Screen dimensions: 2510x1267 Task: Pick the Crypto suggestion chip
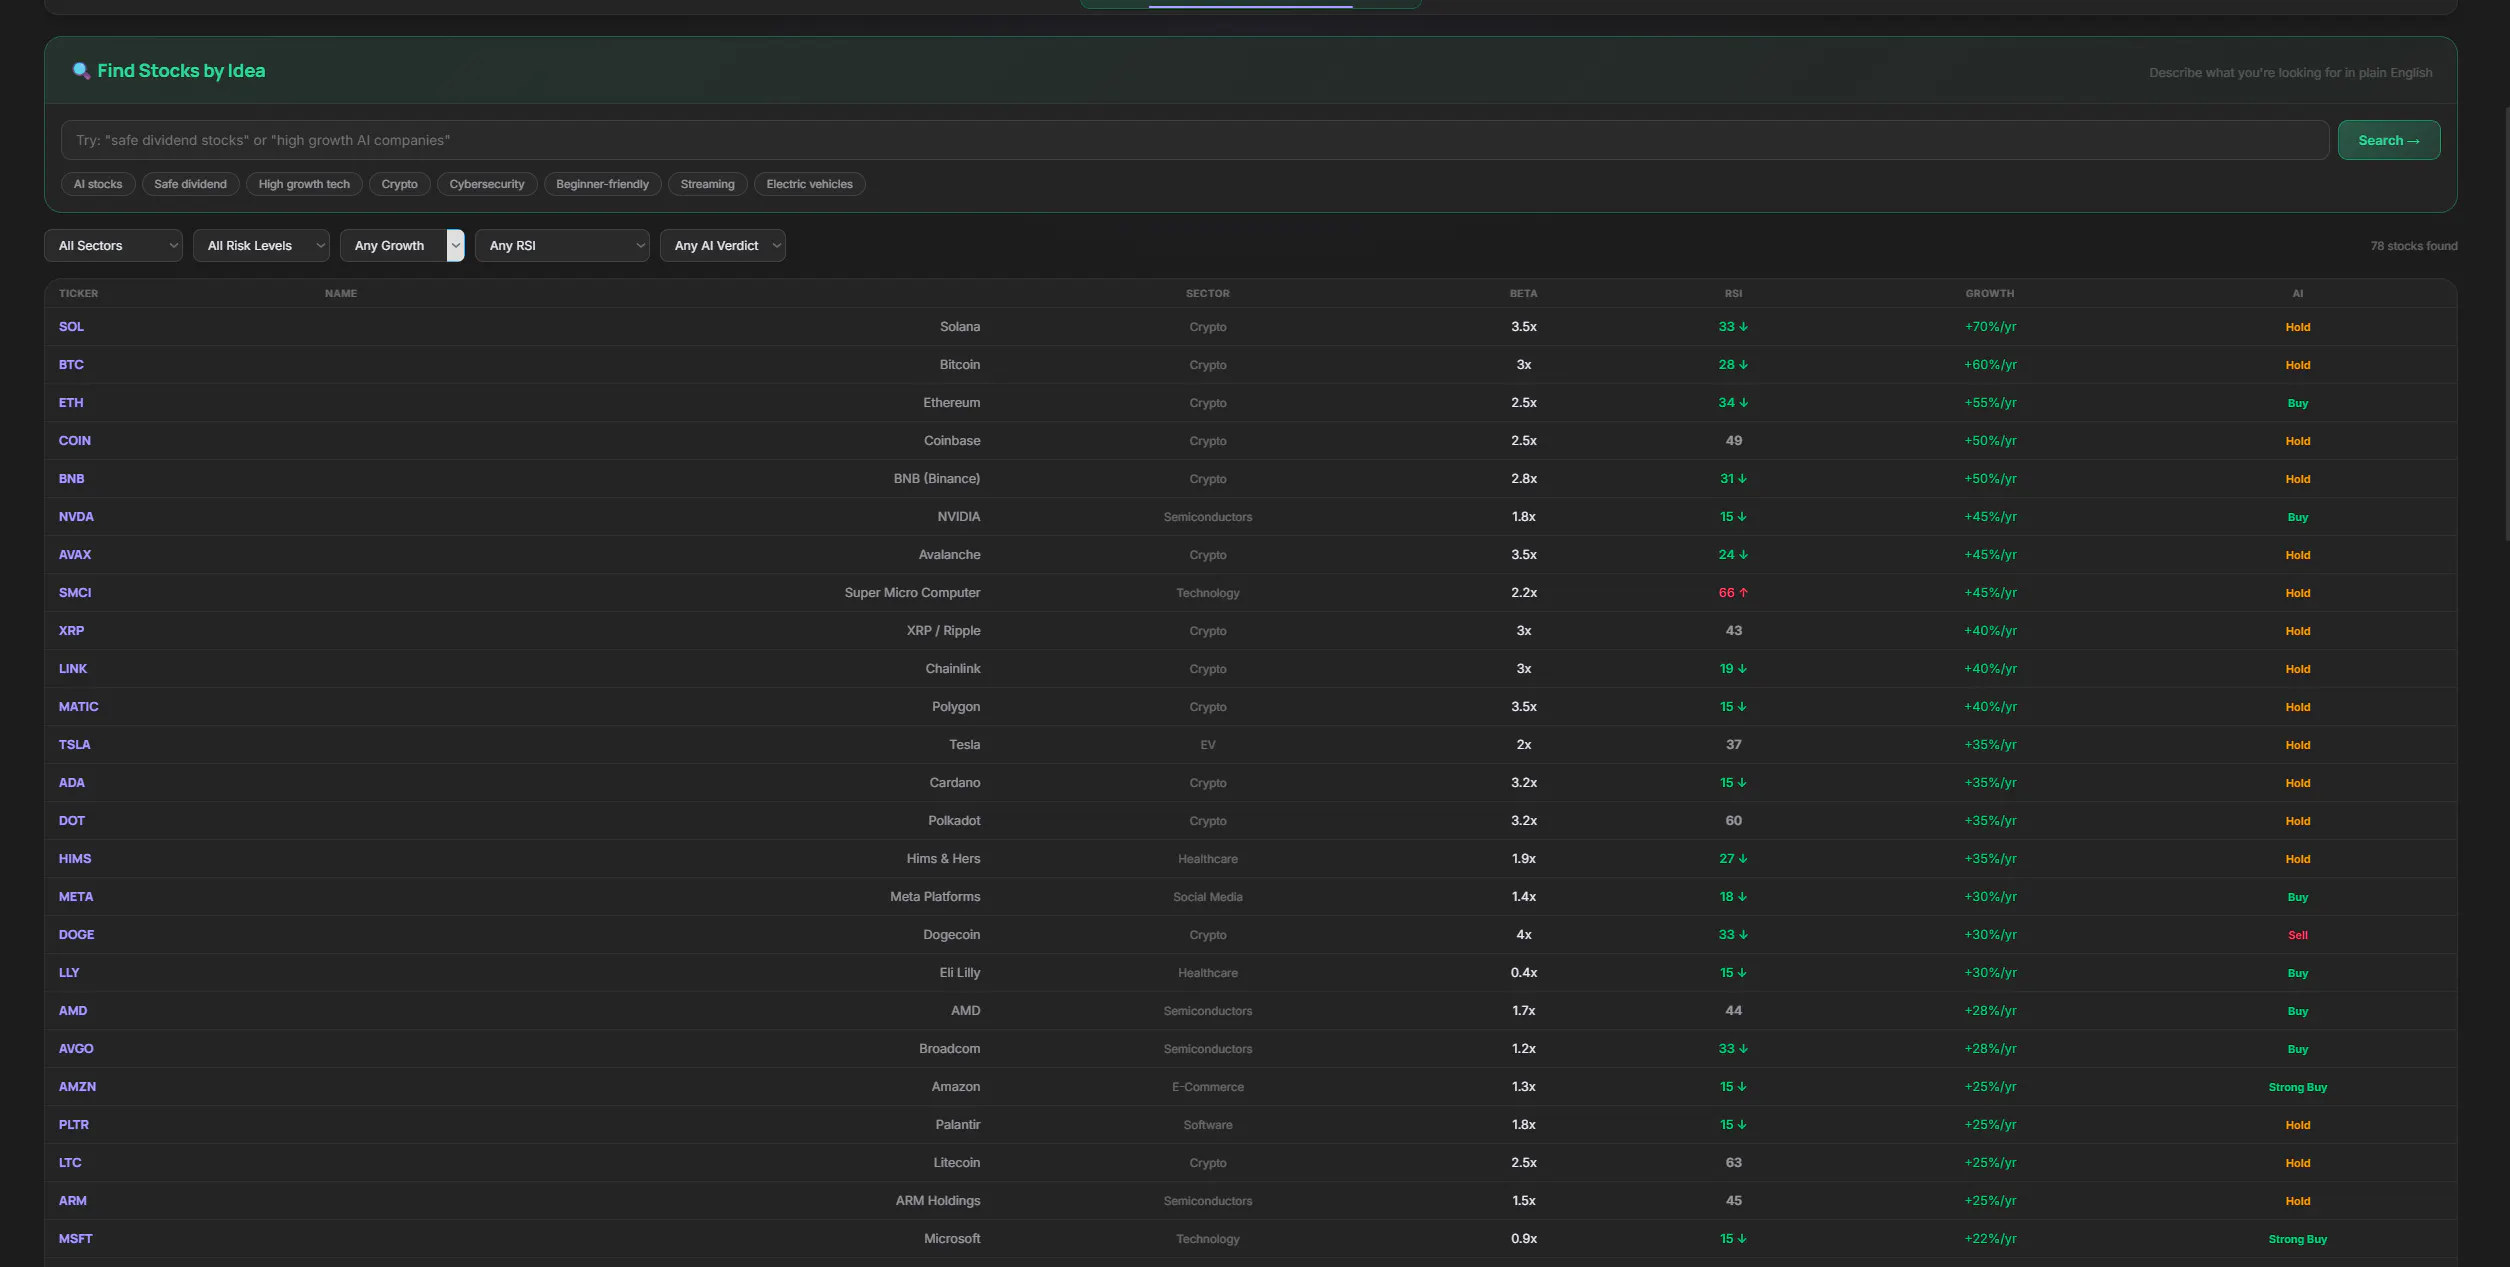coord(399,184)
